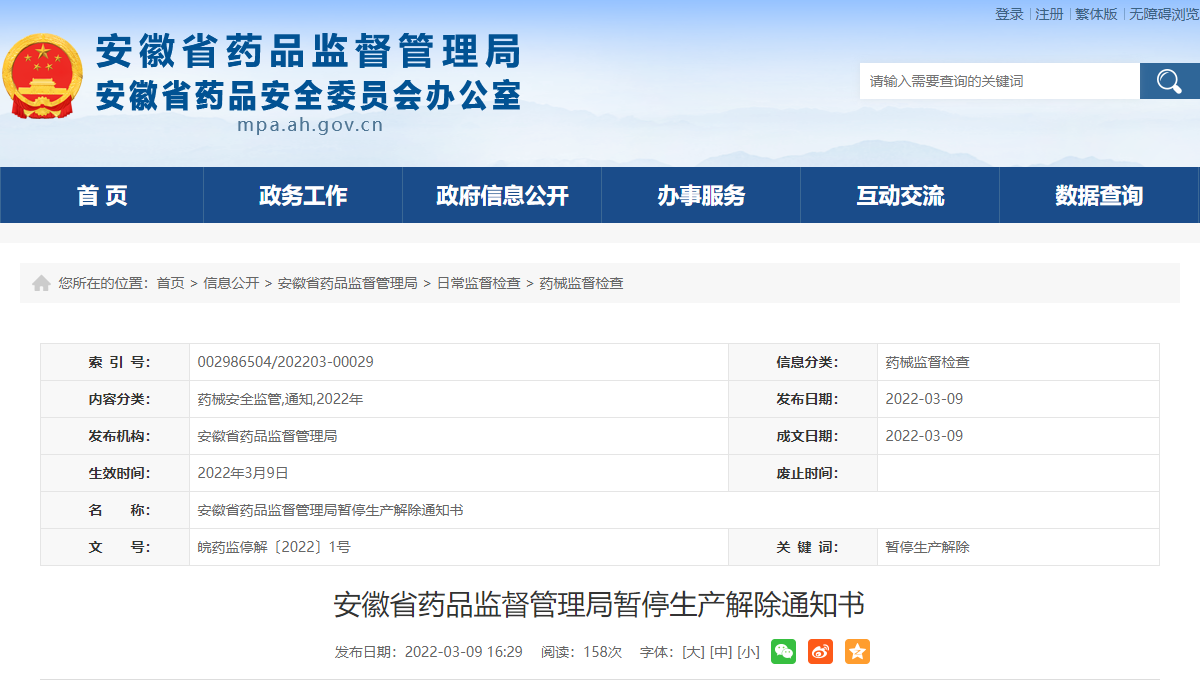Open the 政务工作 navigation tab
This screenshot has width=1200, height=693.
(x=303, y=196)
